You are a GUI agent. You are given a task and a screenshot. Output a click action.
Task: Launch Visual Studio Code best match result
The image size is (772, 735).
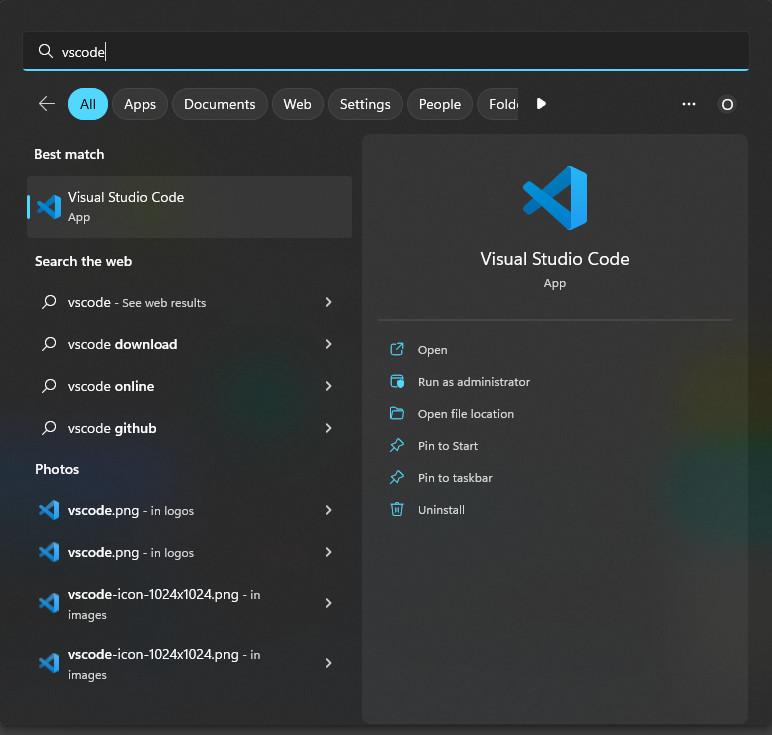tap(189, 207)
